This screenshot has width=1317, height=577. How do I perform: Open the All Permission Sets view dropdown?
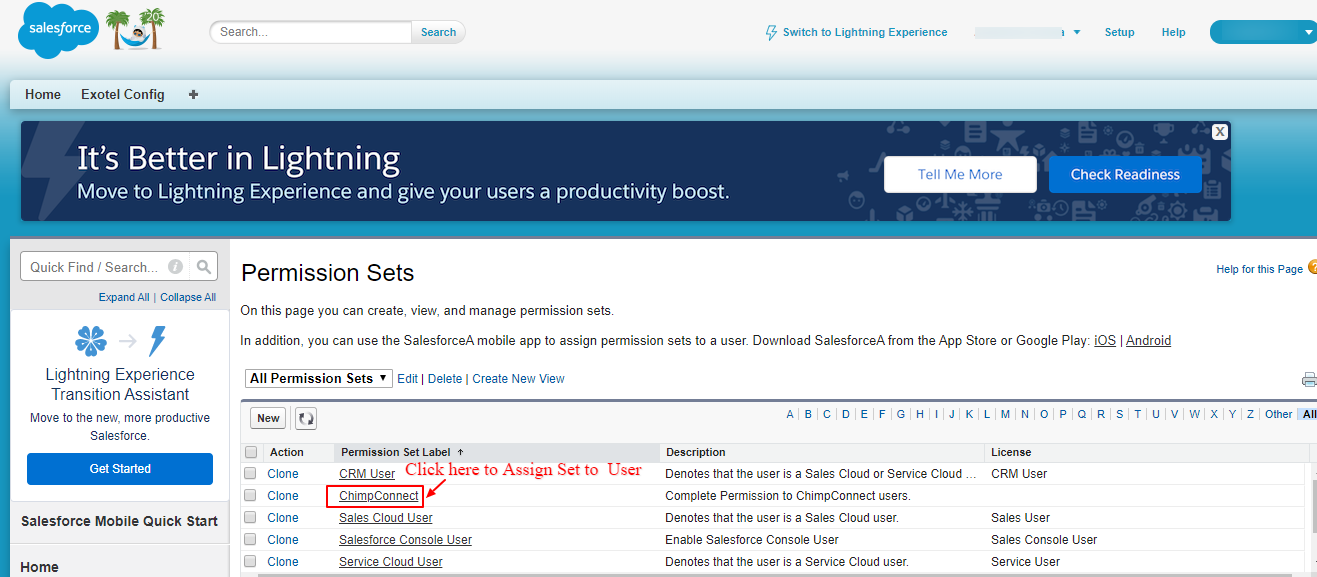point(318,379)
